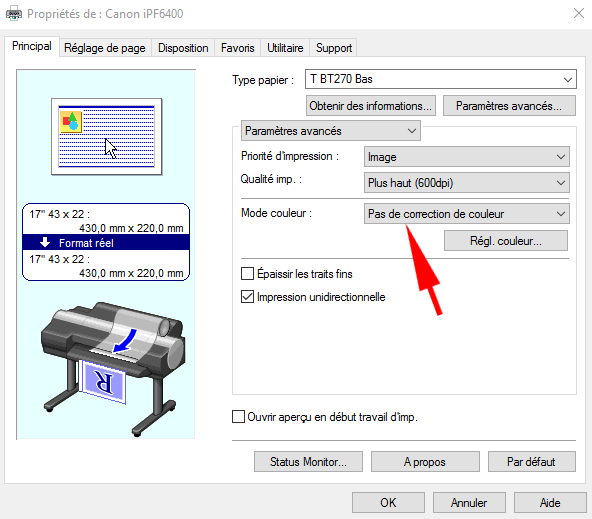
Task: Click the Paramètres avancés... button
Action: coord(509,106)
